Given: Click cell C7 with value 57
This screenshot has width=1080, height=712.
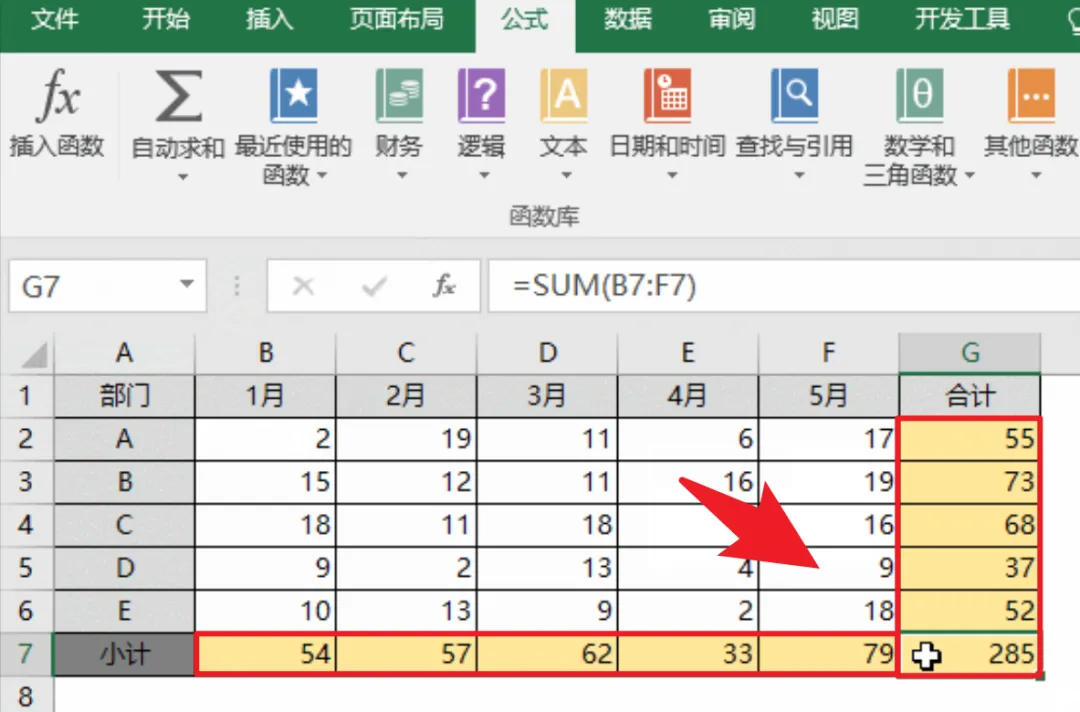Looking at the screenshot, I should click(x=406, y=653).
